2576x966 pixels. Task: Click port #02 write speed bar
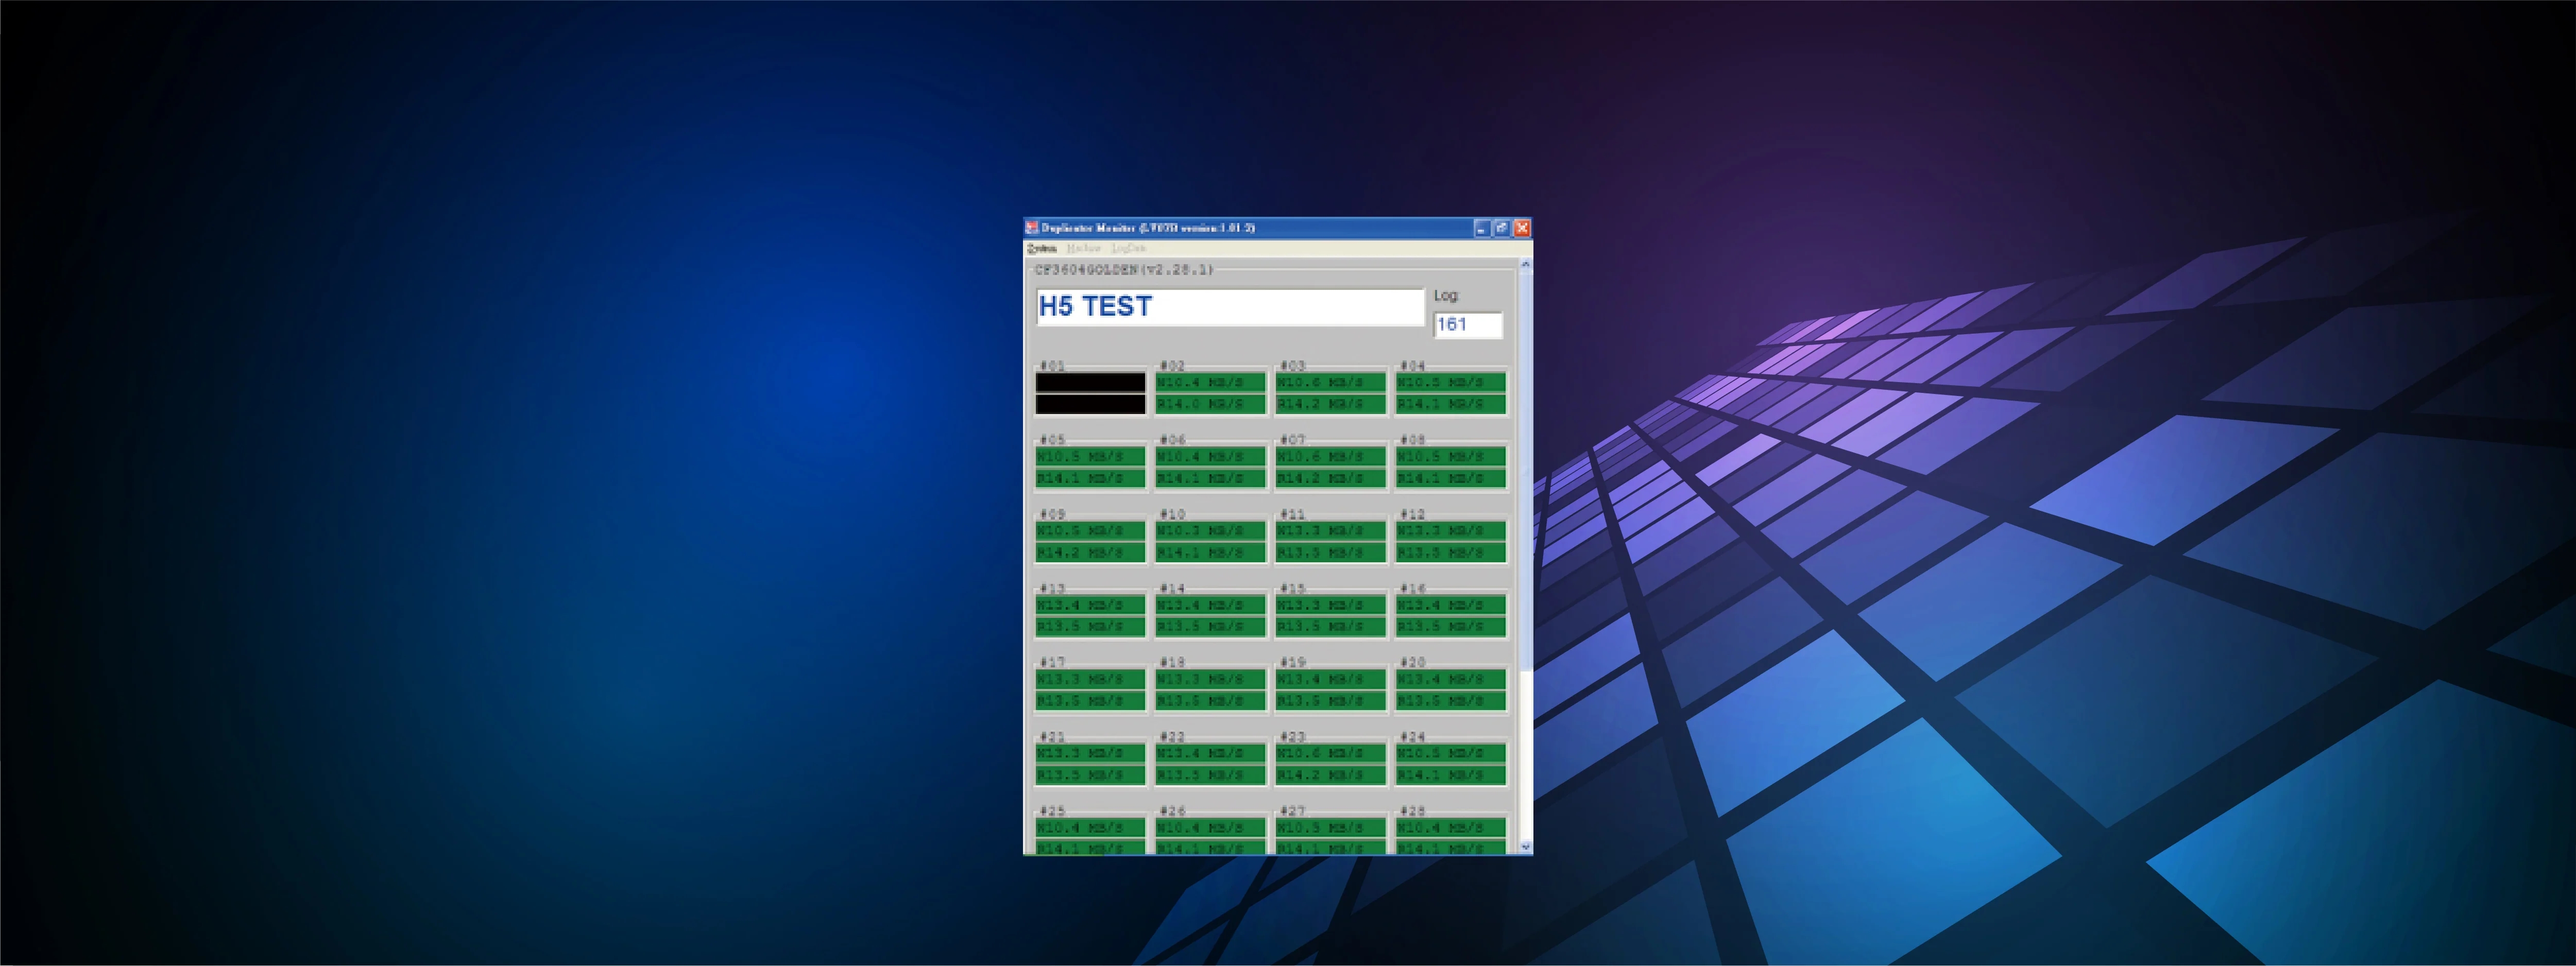1210,382
